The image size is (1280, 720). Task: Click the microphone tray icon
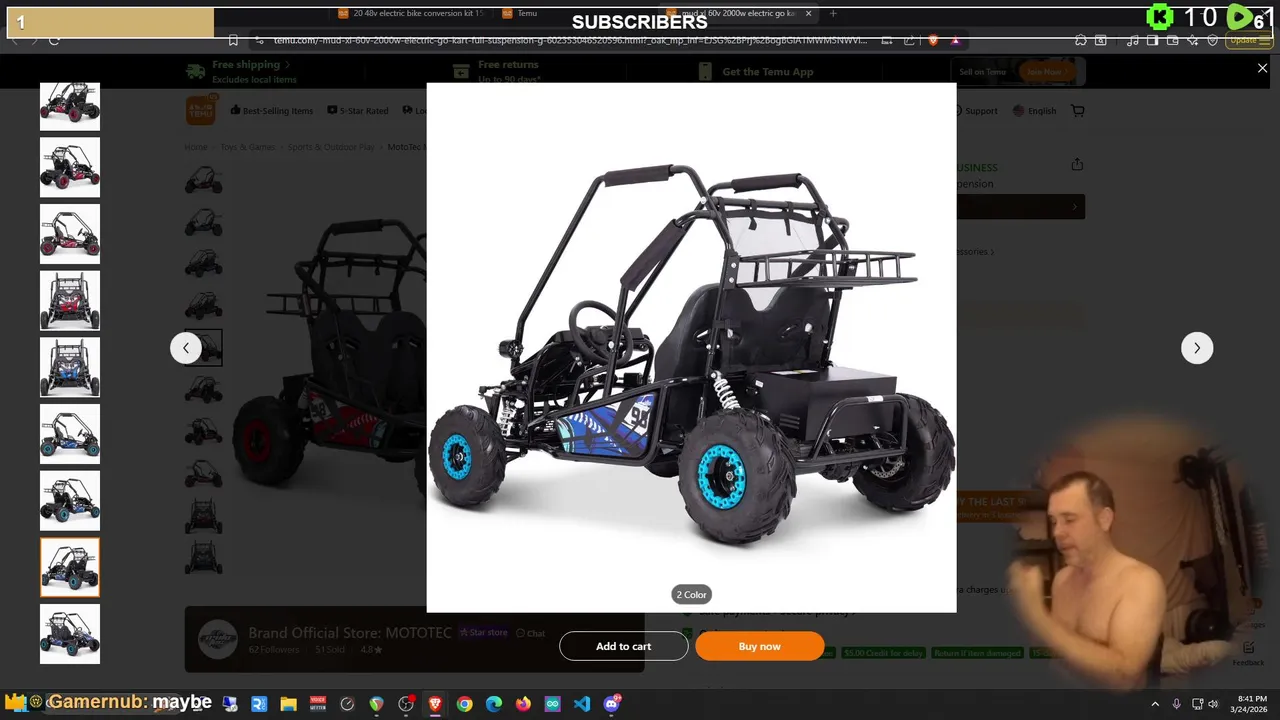coord(1176,704)
